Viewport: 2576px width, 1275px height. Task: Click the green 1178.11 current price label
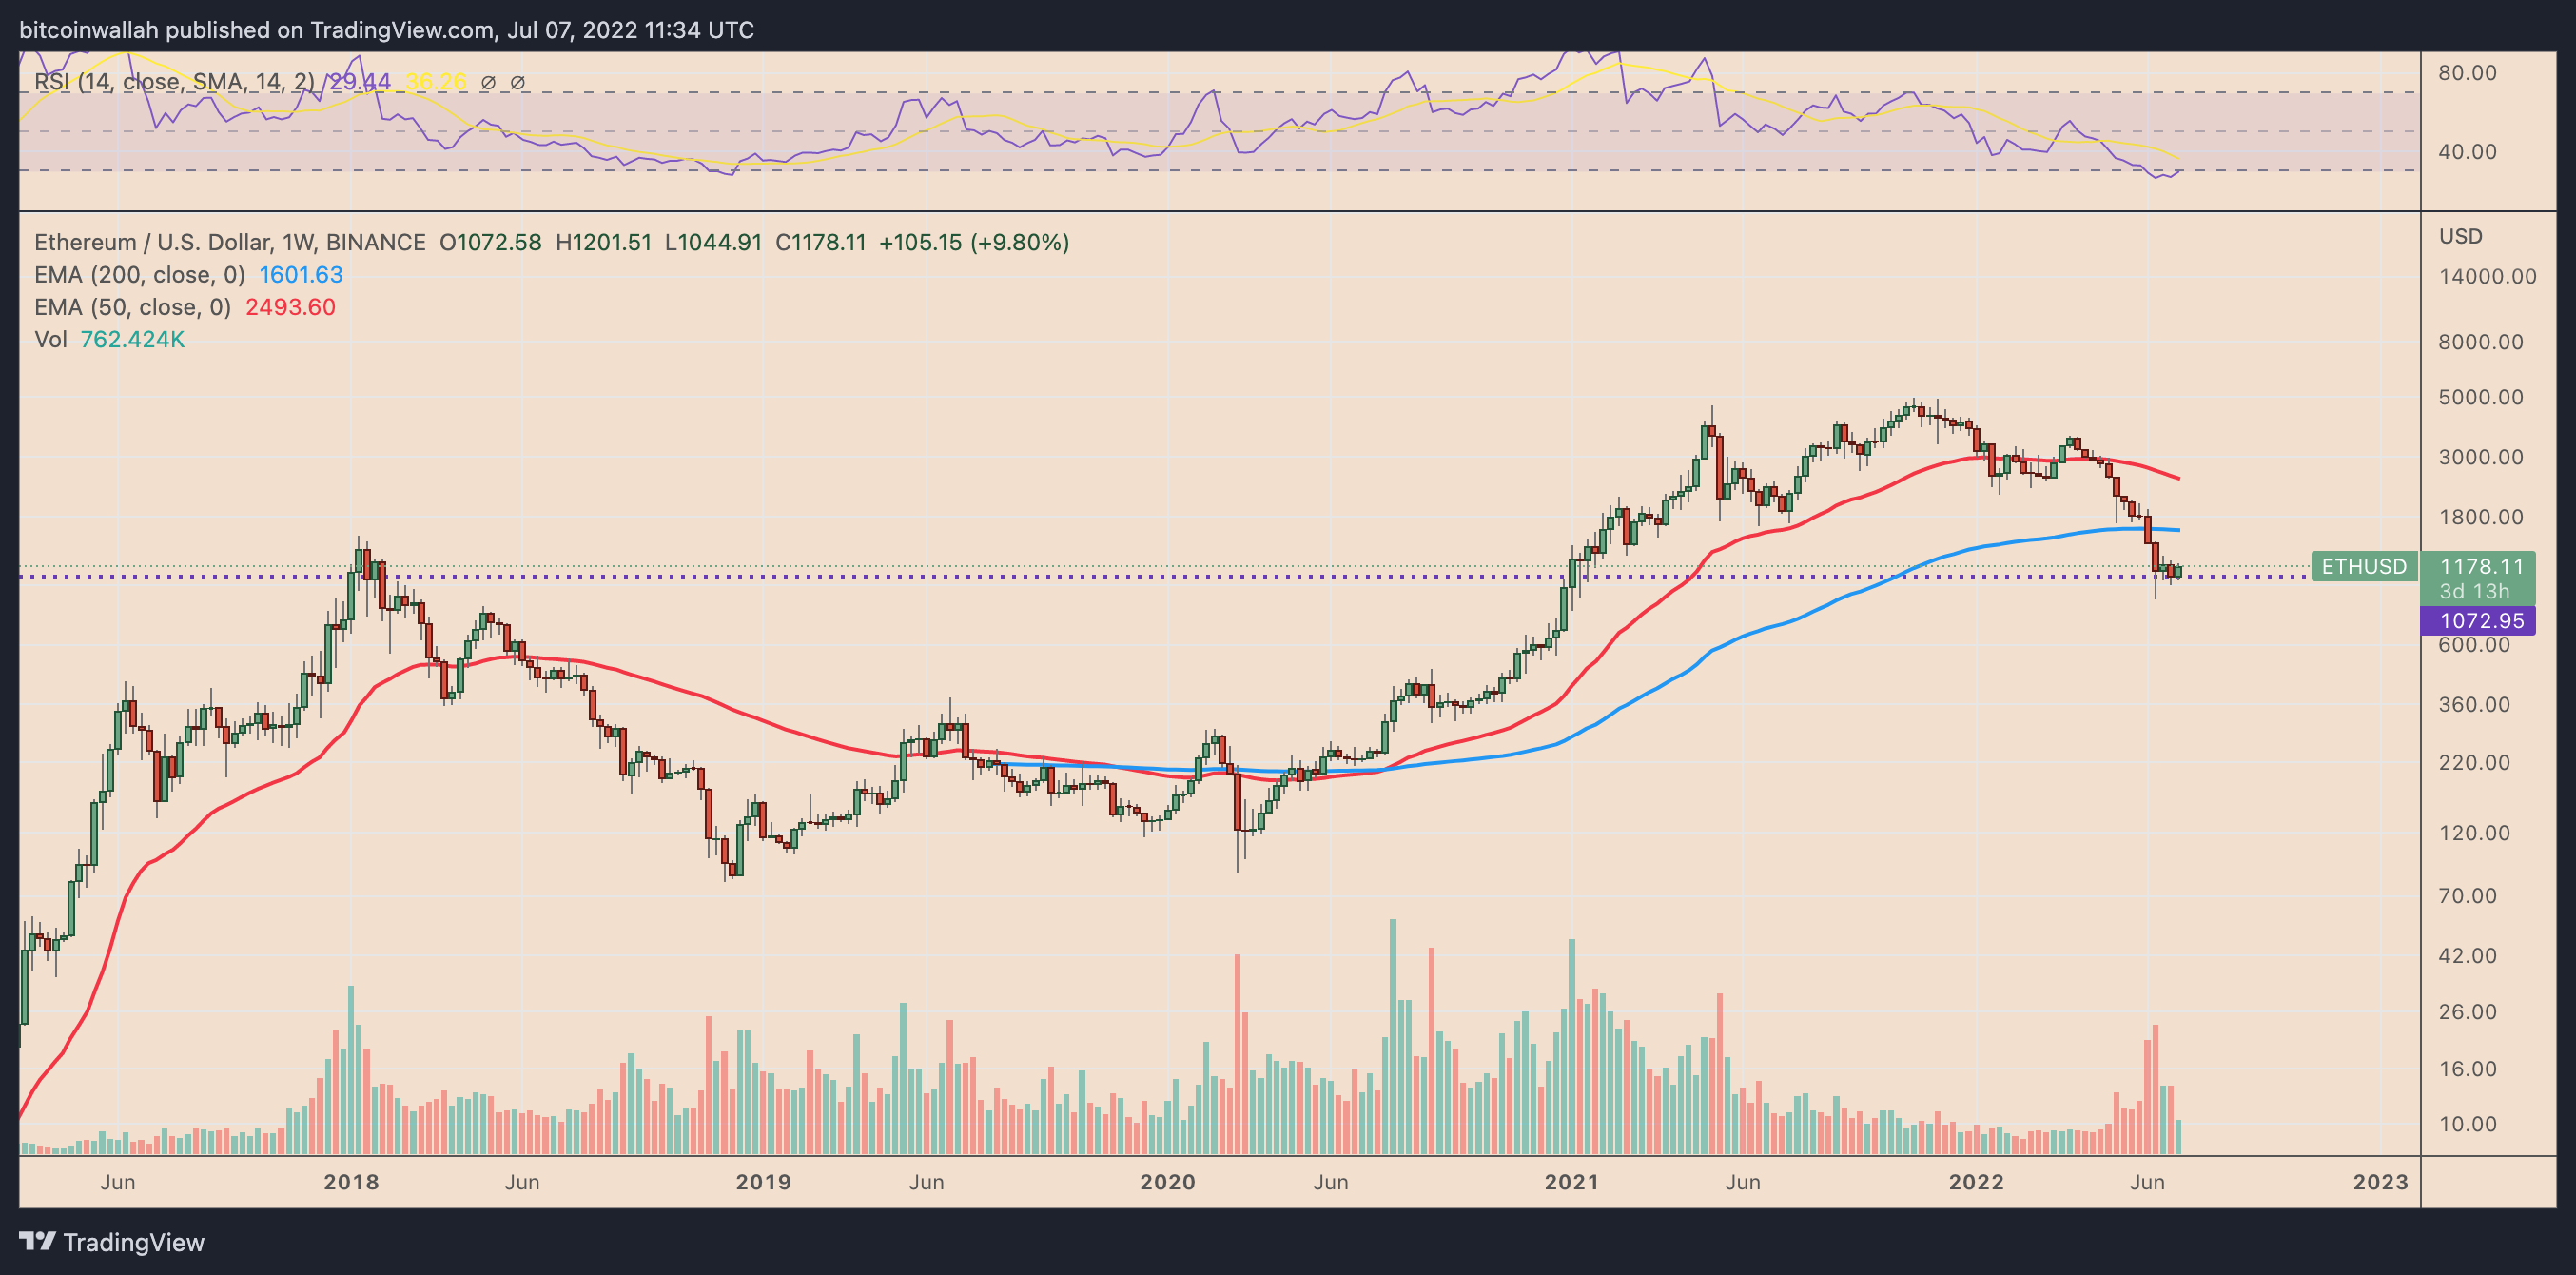pos(2478,566)
